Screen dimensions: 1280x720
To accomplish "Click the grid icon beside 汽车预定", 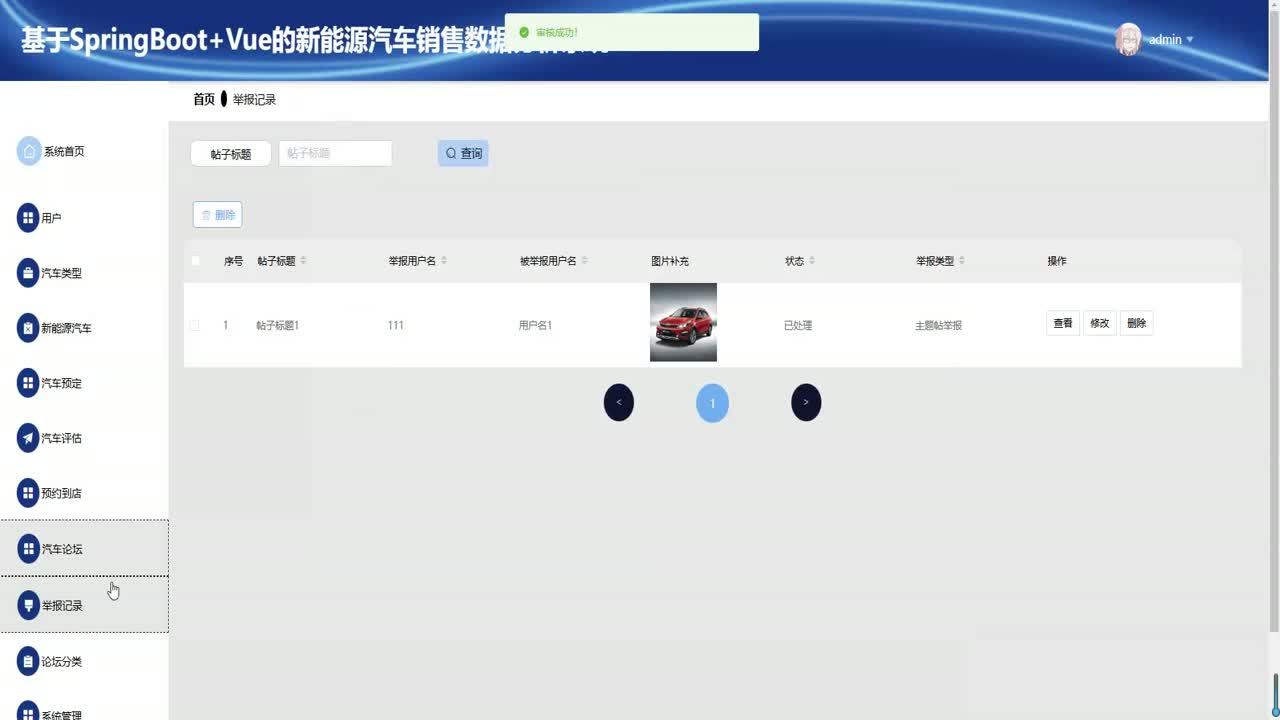I will 28,383.
